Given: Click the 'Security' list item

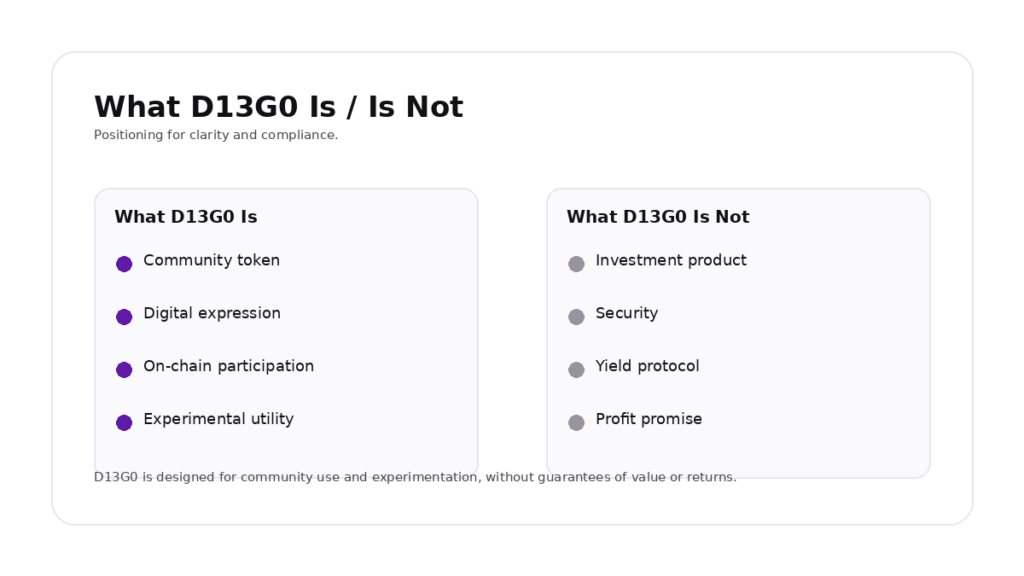Looking at the screenshot, I should pyautogui.click(x=626, y=314).
